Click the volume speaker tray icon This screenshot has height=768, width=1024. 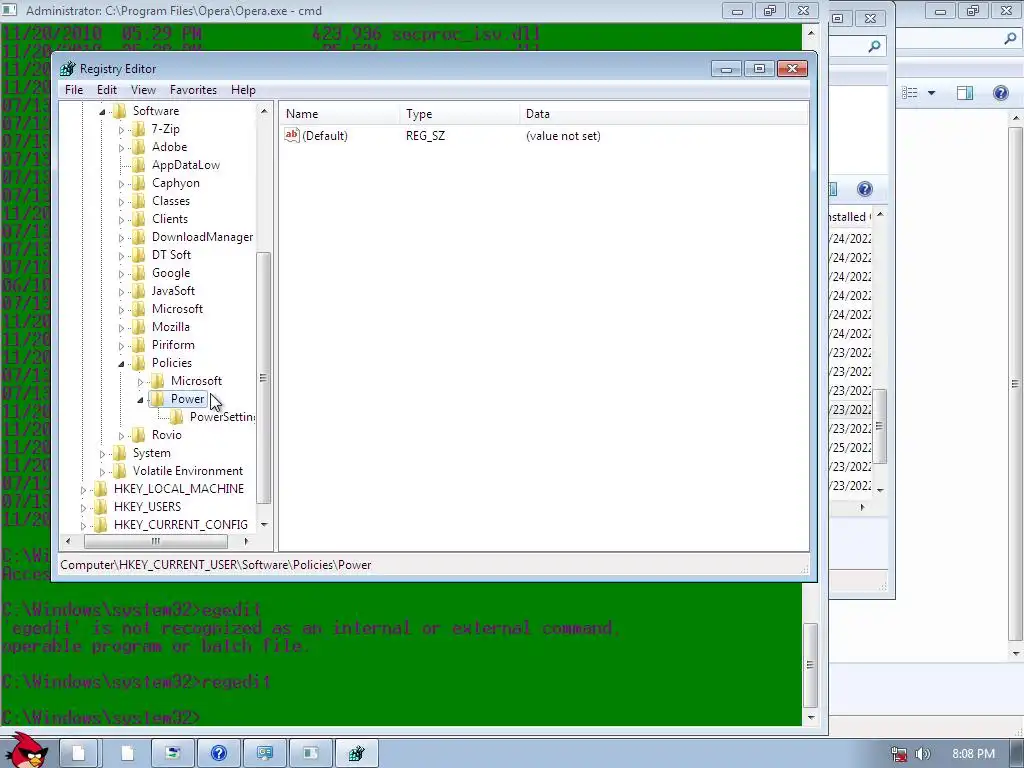coord(923,754)
